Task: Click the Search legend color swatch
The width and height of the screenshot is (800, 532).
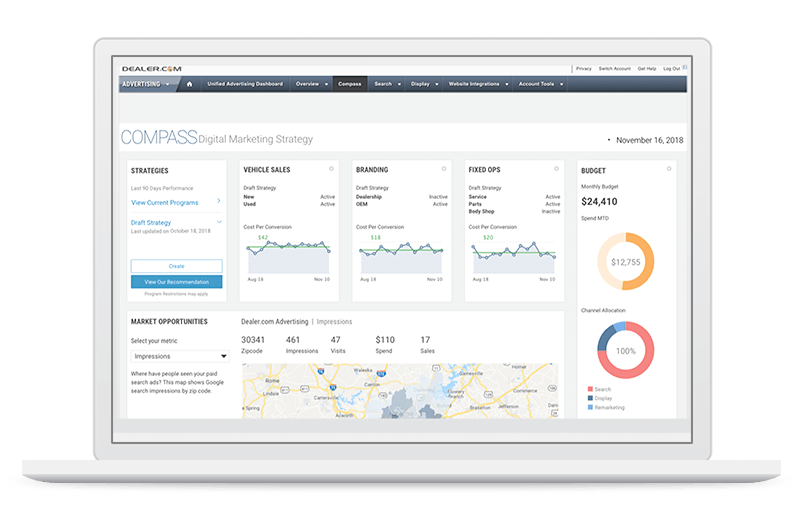Action: pos(590,389)
